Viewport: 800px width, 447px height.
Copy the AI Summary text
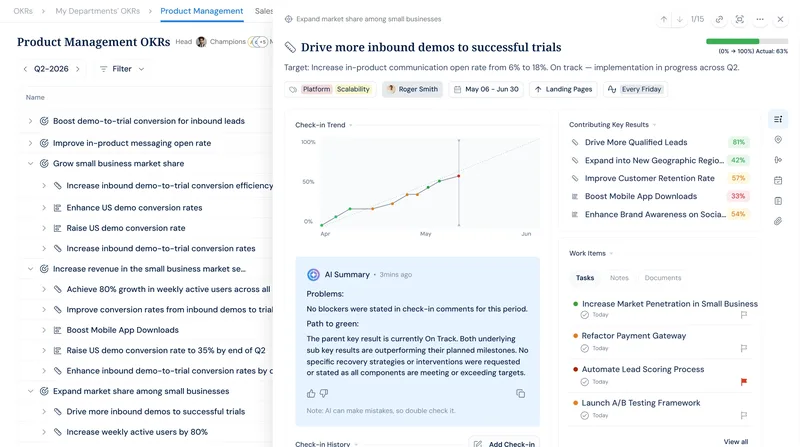520,393
